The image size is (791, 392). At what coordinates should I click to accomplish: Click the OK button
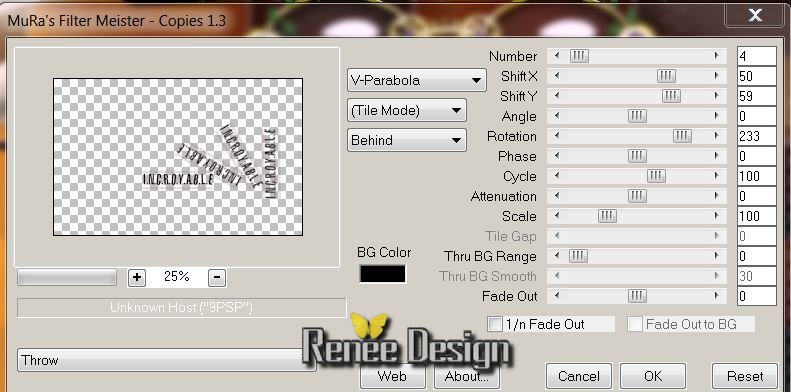pyautogui.click(x=653, y=376)
